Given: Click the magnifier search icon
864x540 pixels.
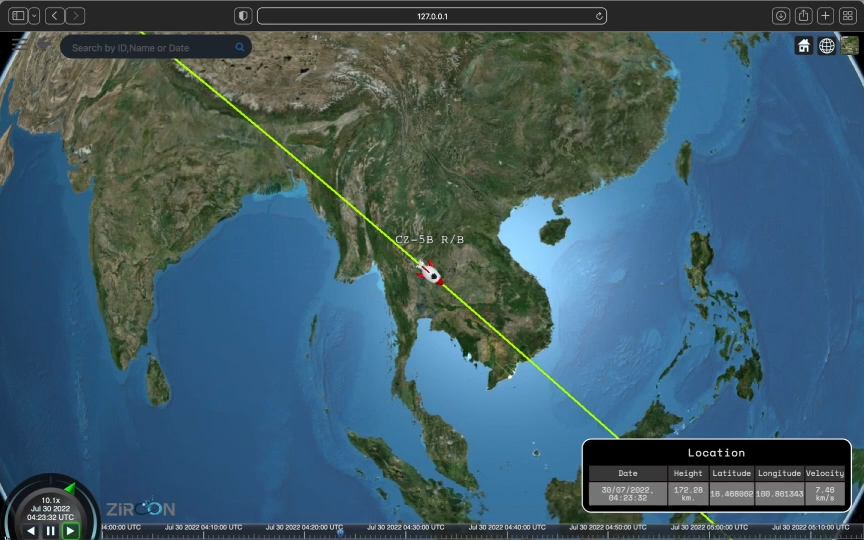Looking at the screenshot, I should (240, 47).
